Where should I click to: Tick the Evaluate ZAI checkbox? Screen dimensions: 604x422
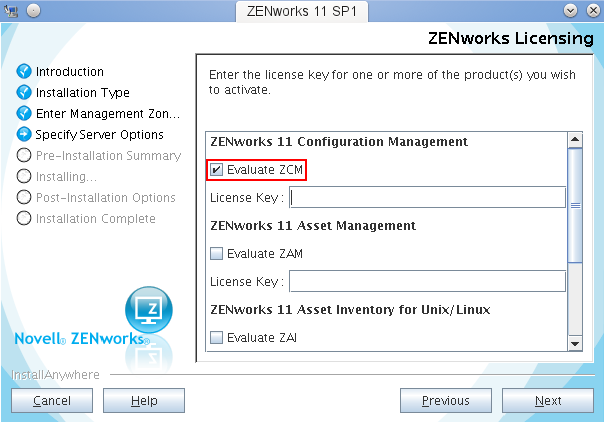(217, 338)
